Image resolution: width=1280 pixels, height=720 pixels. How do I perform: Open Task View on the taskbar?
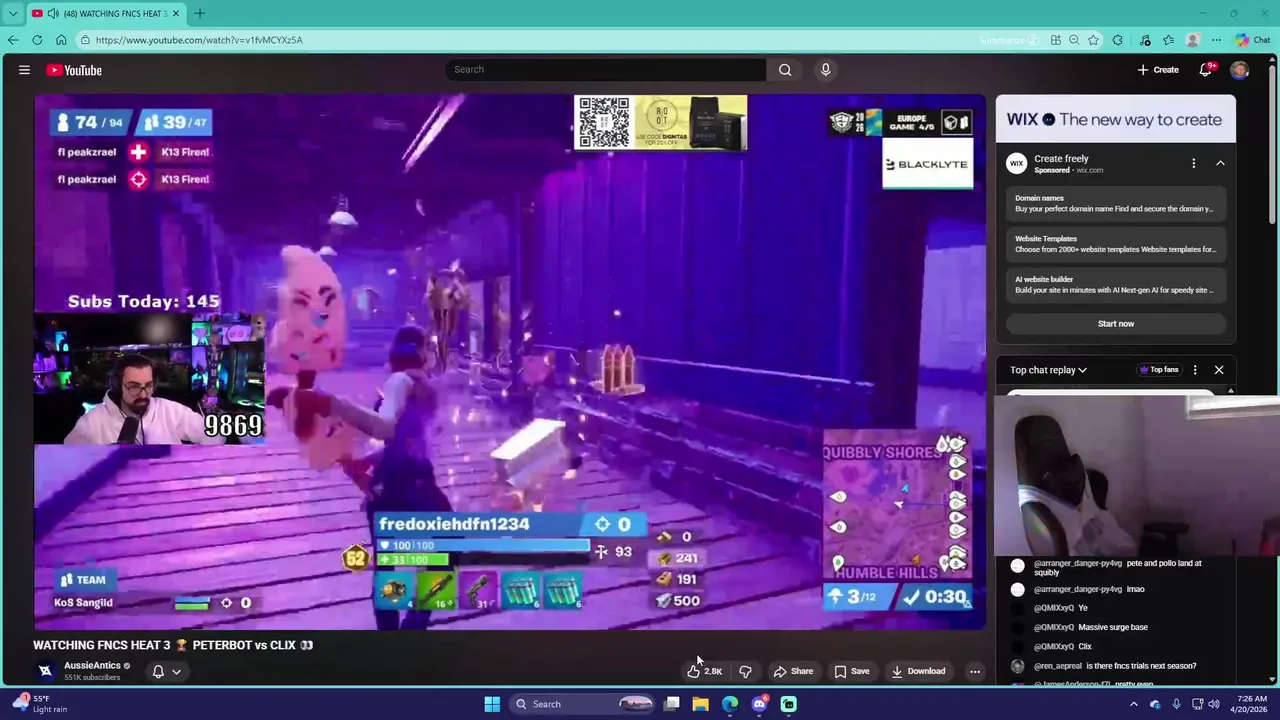[x=672, y=704]
